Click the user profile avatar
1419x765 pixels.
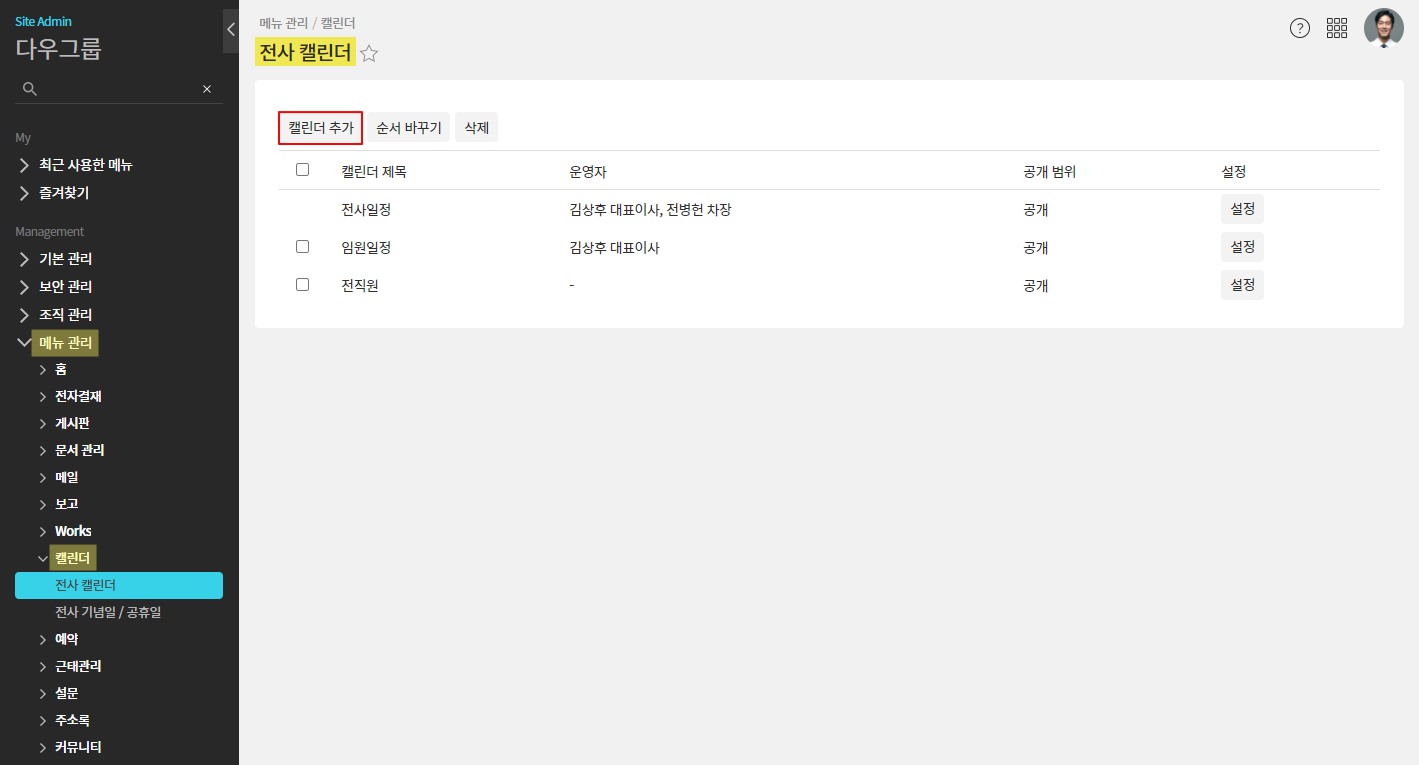click(1383, 28)
